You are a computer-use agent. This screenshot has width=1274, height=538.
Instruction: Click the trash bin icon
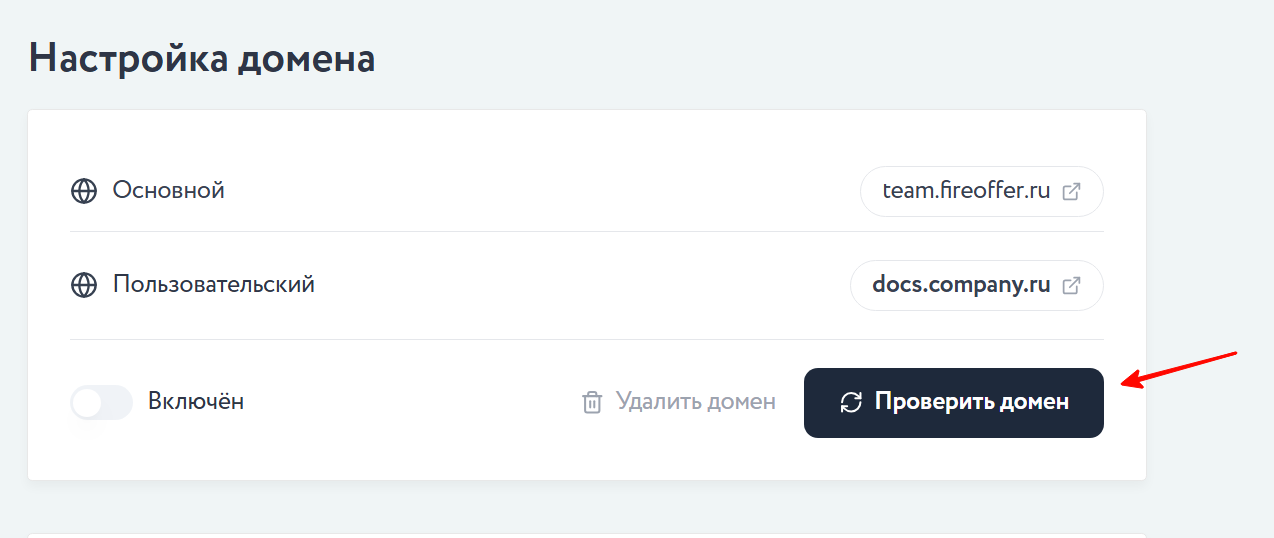(592, 402)
